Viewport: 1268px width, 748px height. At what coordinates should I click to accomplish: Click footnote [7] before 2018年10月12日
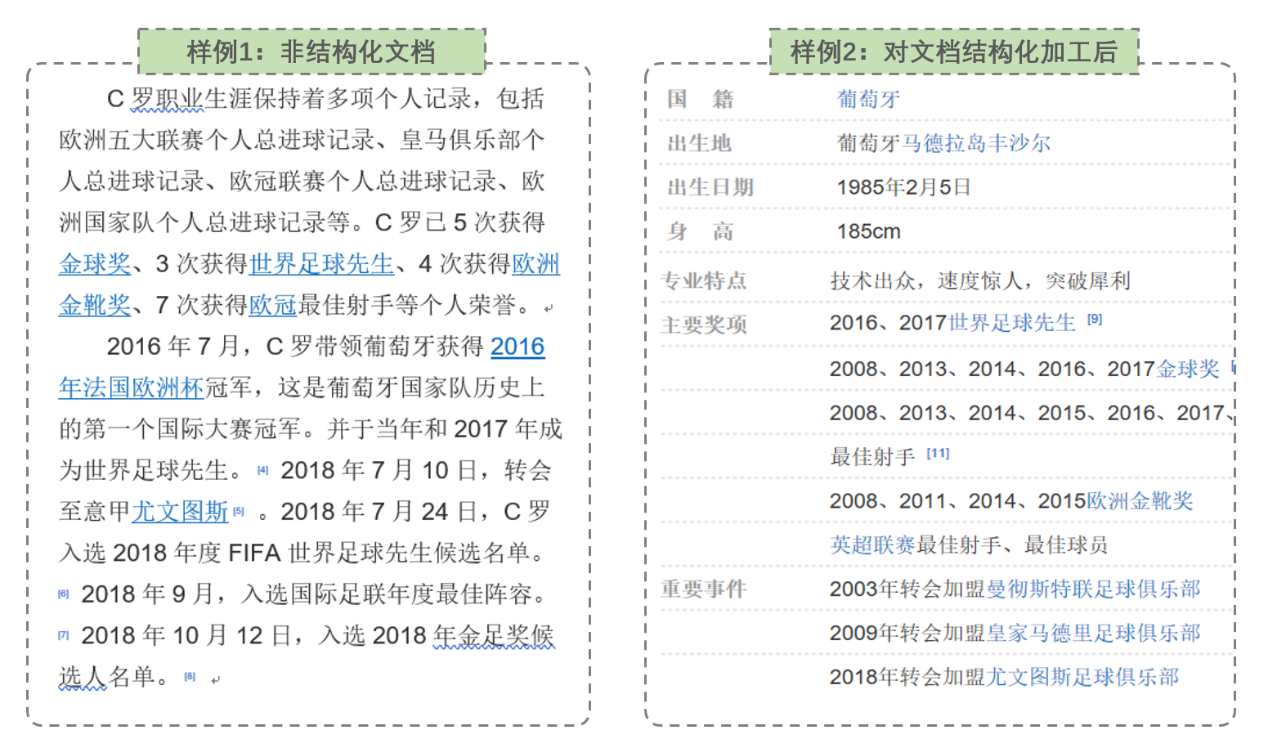click(64, 635)
